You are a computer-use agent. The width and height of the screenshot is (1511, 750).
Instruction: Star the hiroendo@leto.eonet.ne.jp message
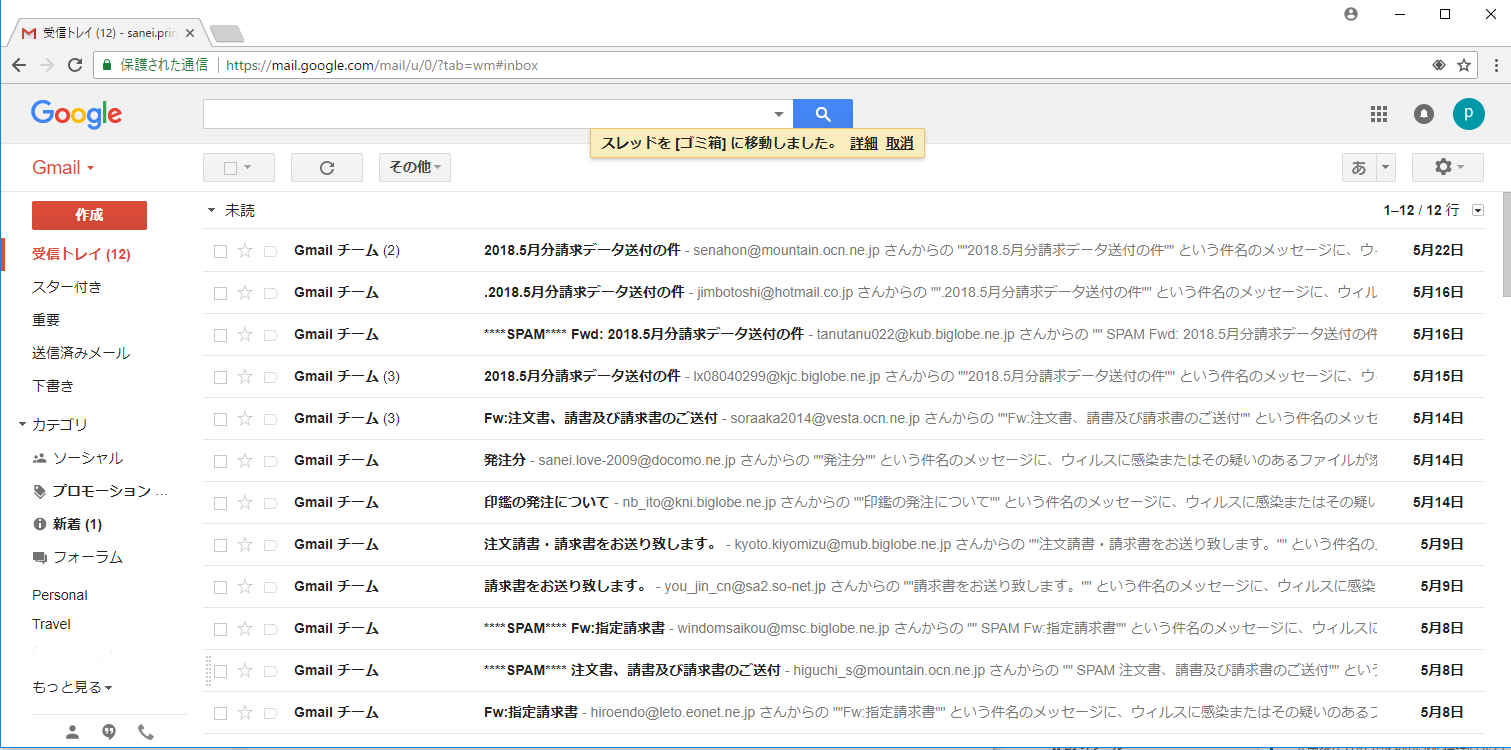tap(245, 713)
